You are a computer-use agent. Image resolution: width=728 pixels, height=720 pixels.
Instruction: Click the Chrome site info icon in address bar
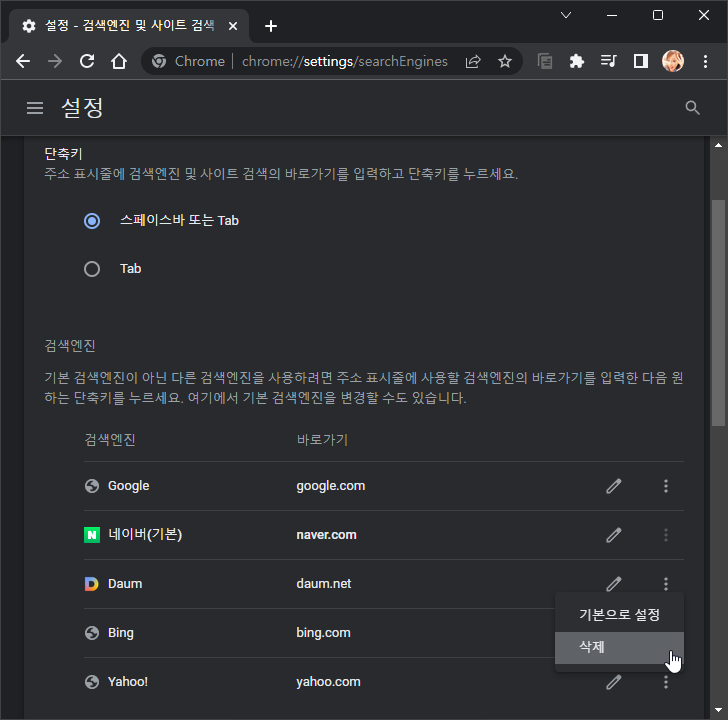coord(159,61)
